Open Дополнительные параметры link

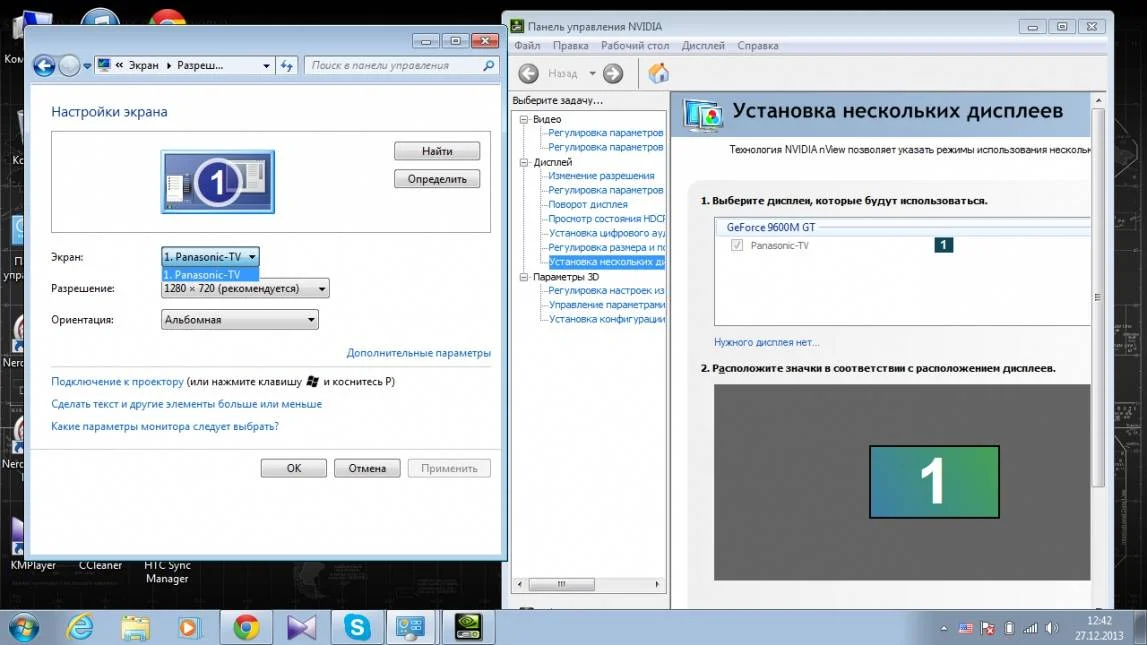tap(418, 352)
